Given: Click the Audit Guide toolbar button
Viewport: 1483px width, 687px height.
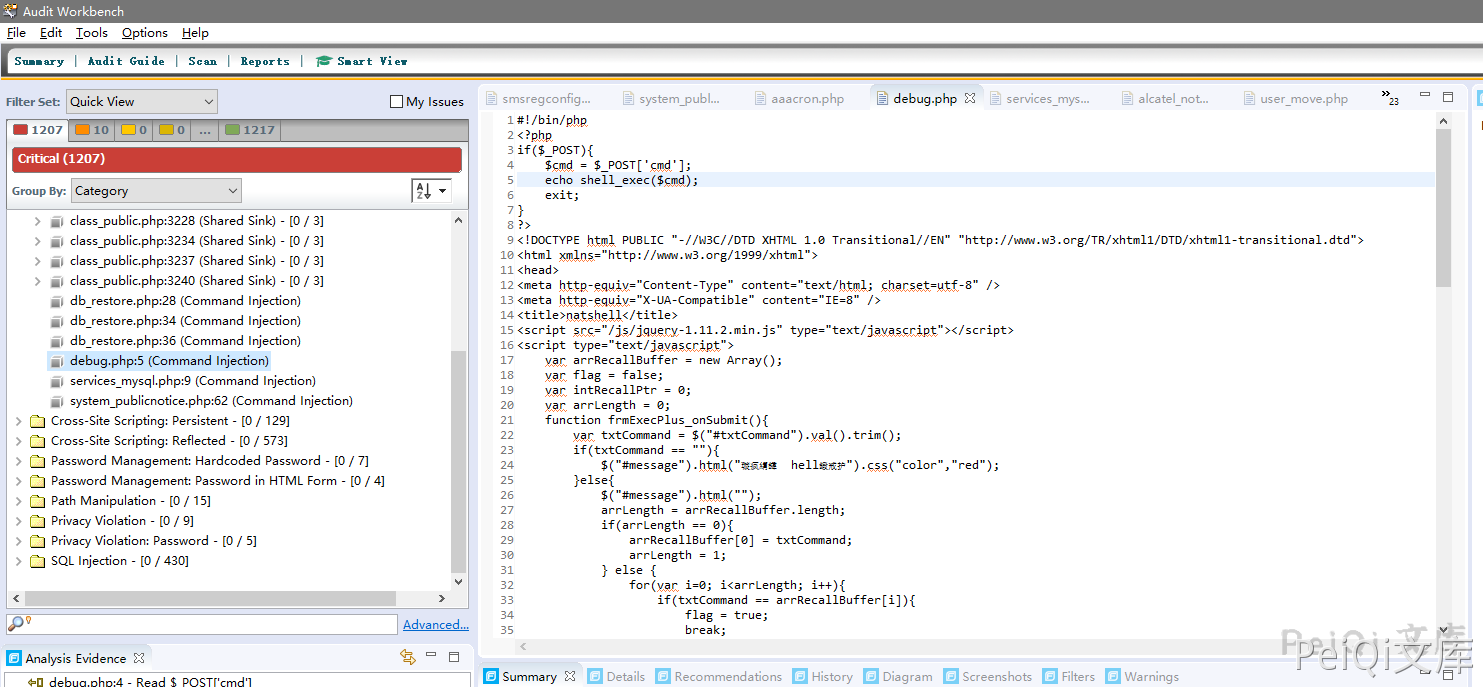Looking at the screenshot, I should coord(126,61).
